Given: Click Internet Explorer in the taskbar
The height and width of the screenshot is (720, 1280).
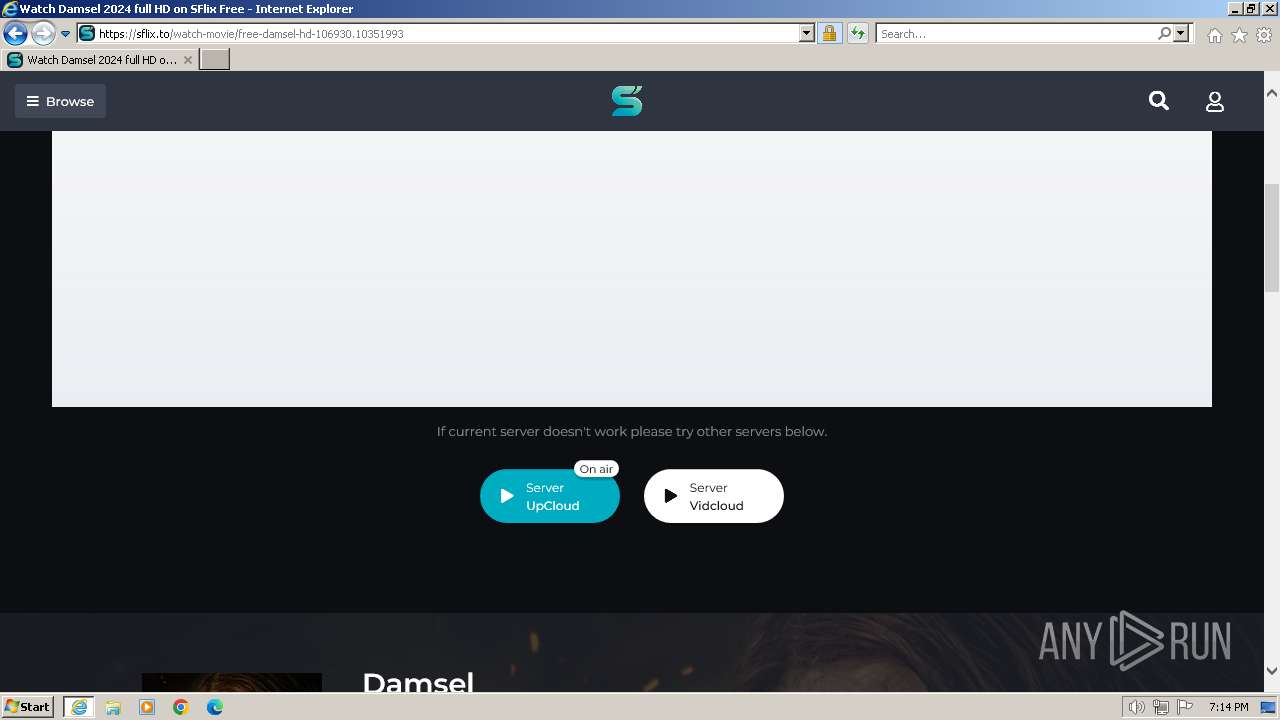Looking at the screenshot, I should (x=79, y=707).
